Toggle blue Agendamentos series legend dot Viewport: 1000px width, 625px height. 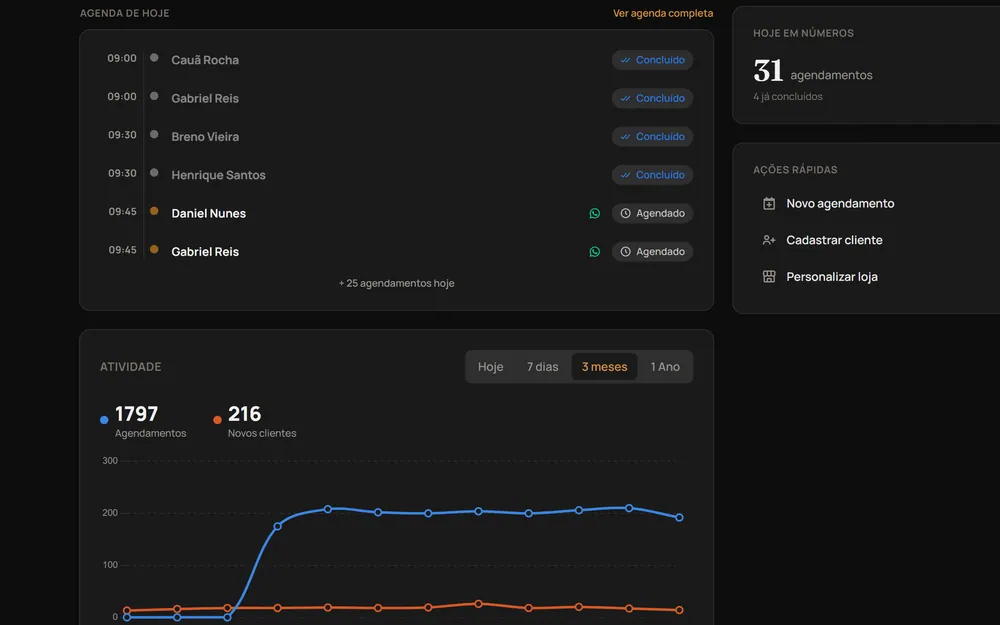coord(104,420)
